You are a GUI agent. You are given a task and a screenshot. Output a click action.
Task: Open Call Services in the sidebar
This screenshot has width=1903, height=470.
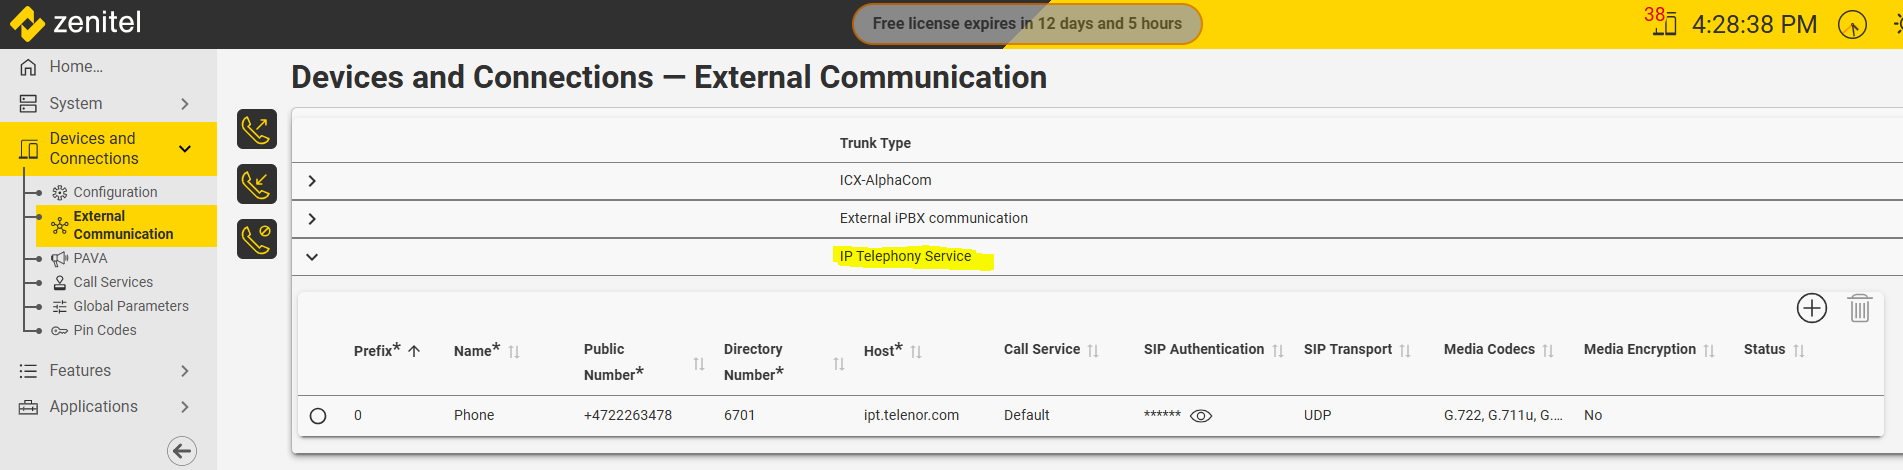click(x=113, y=282)
